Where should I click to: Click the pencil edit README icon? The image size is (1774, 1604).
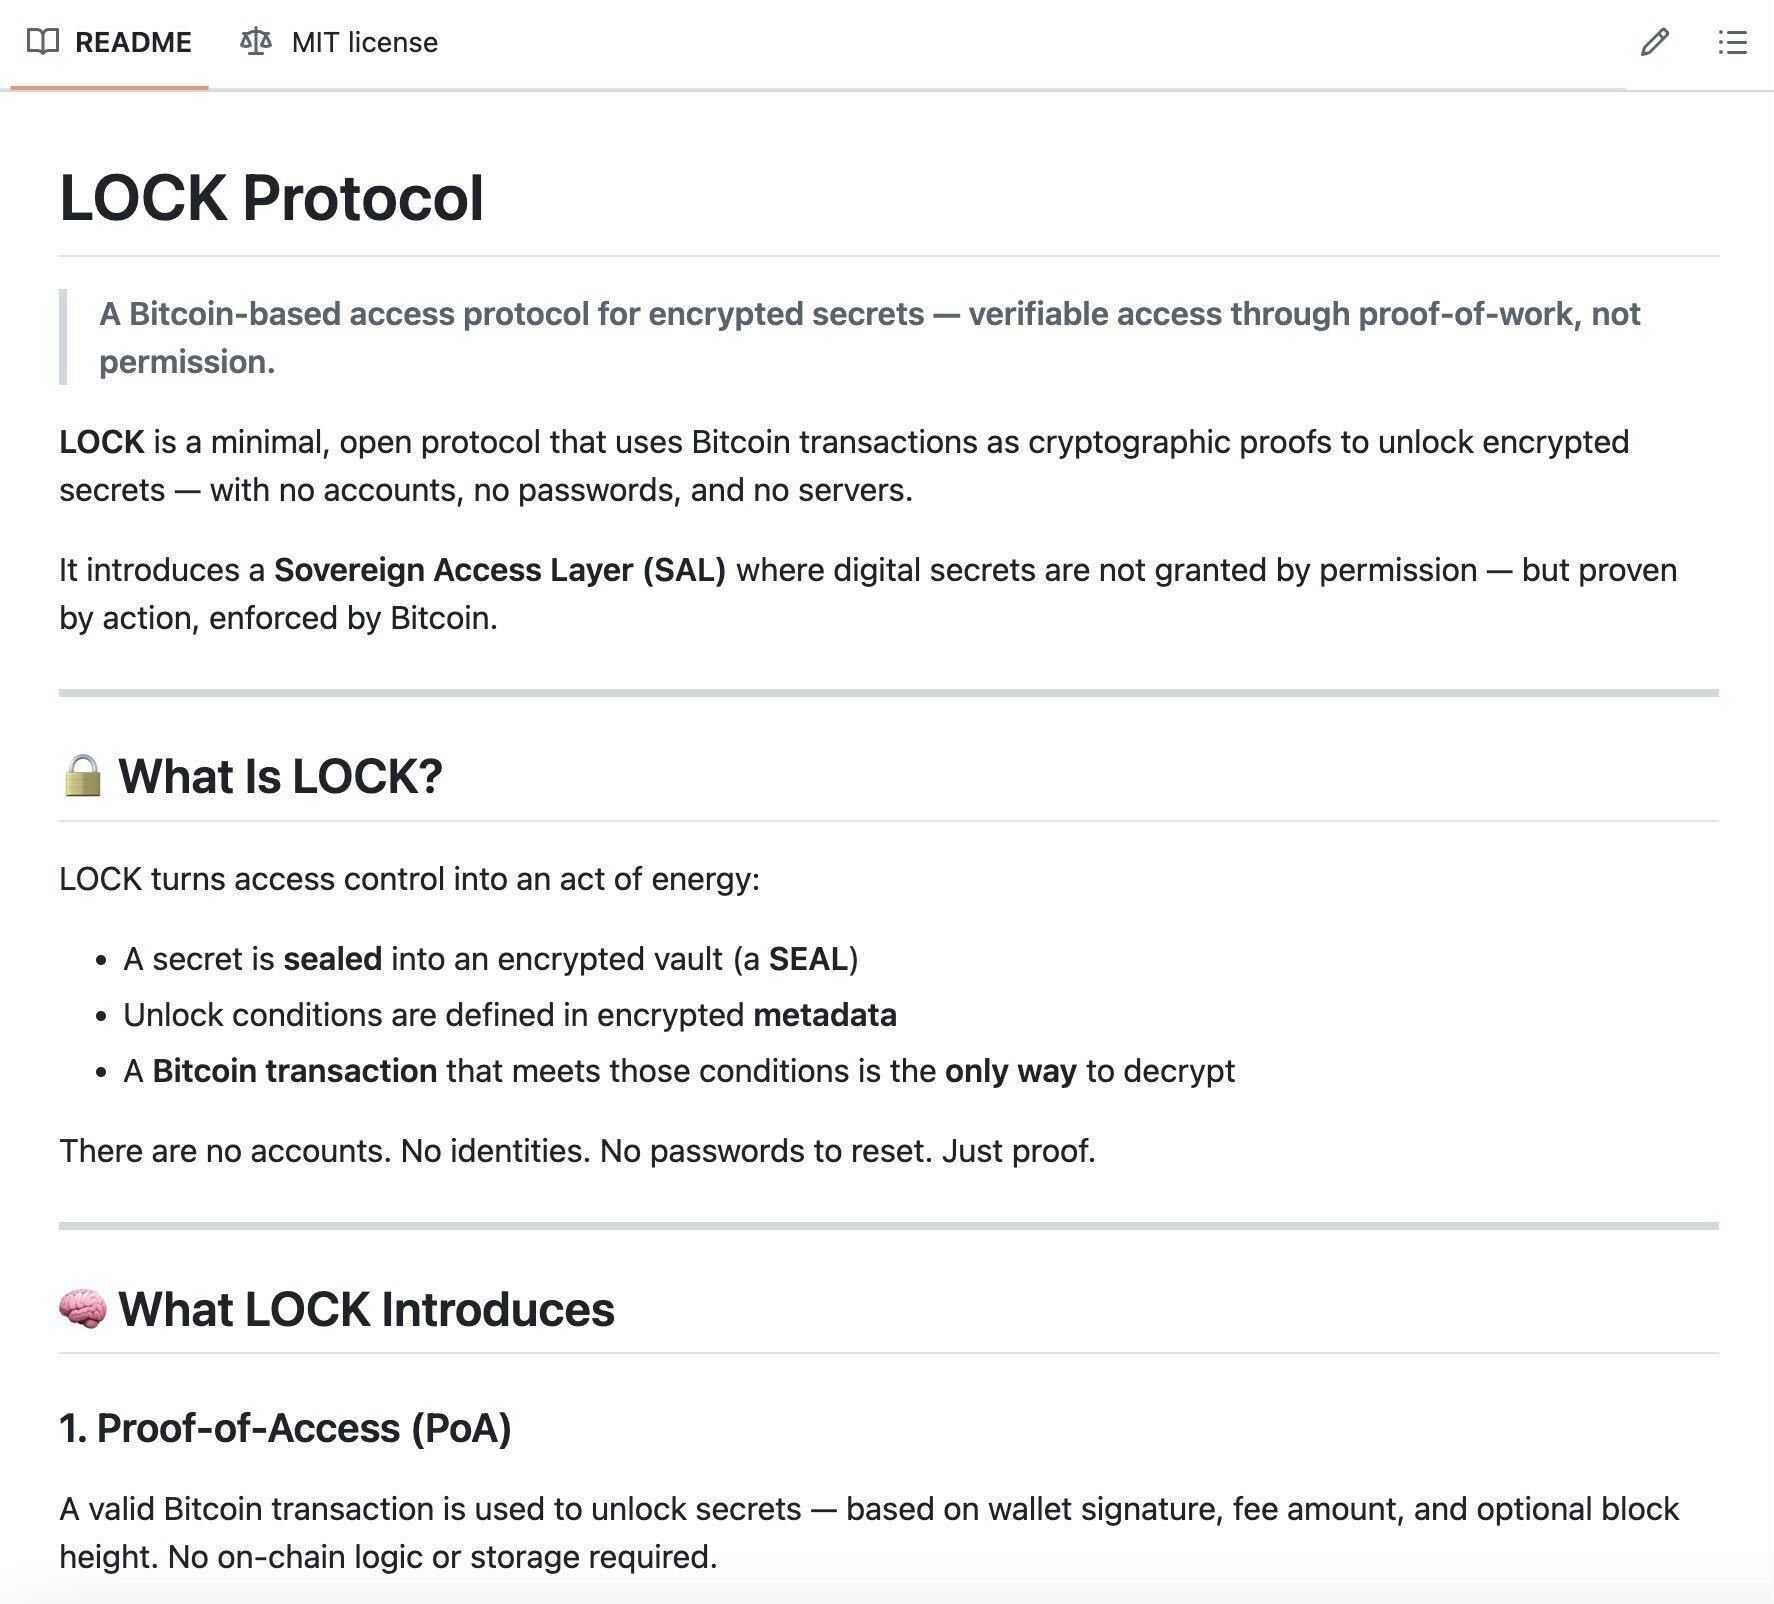coord(1654,42)
